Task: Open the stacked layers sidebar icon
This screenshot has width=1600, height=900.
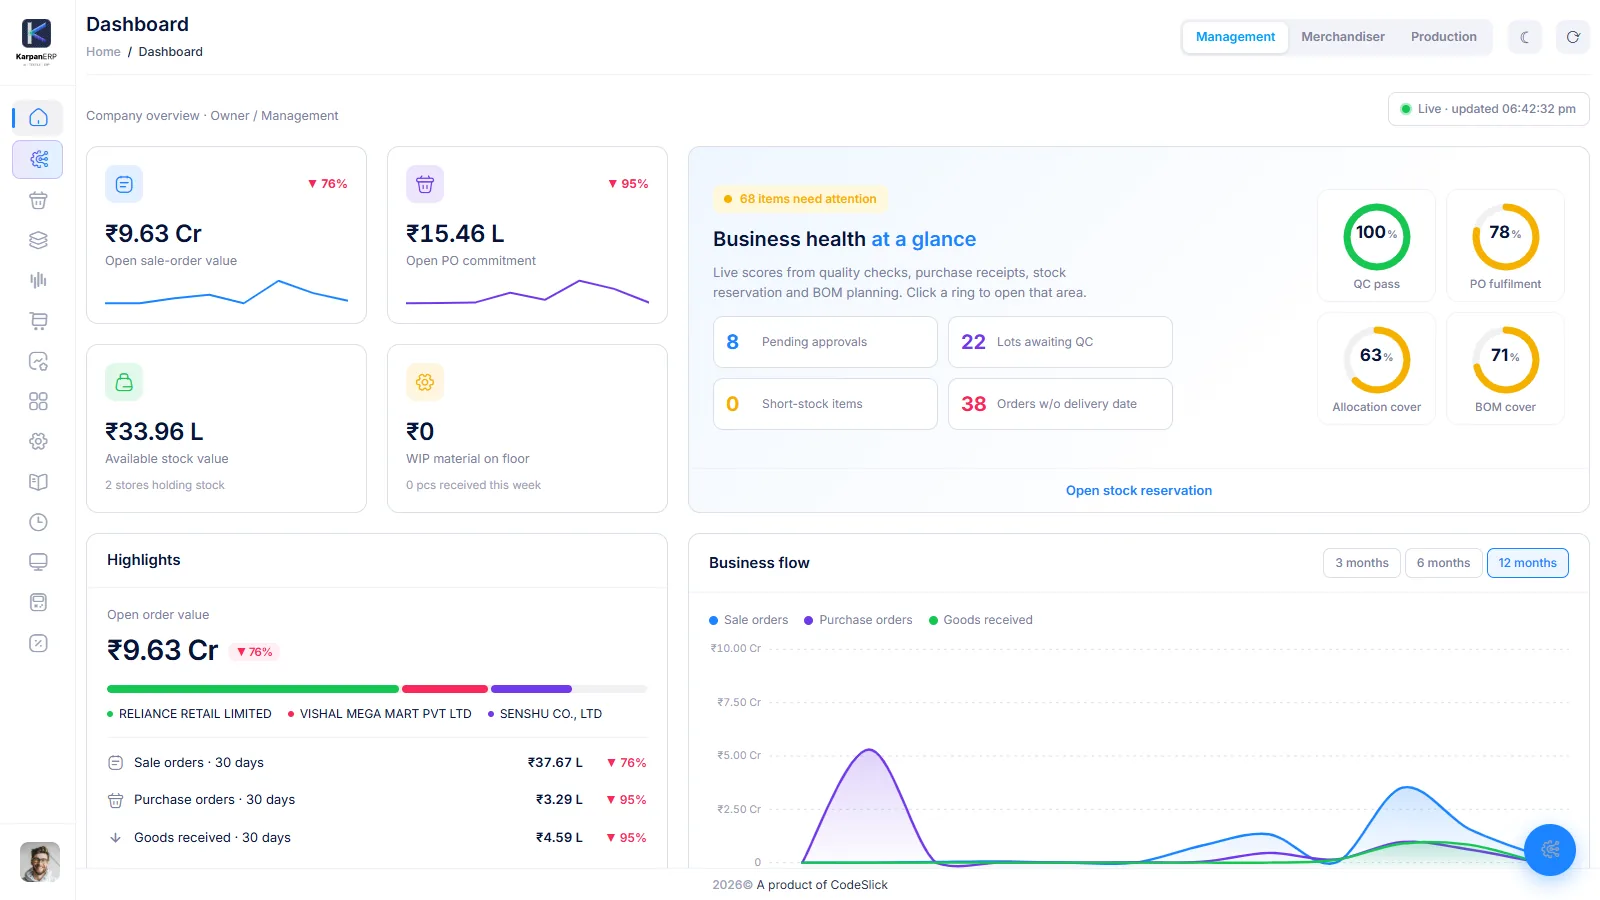Action: pyautogui.click(x=38, y=240)
